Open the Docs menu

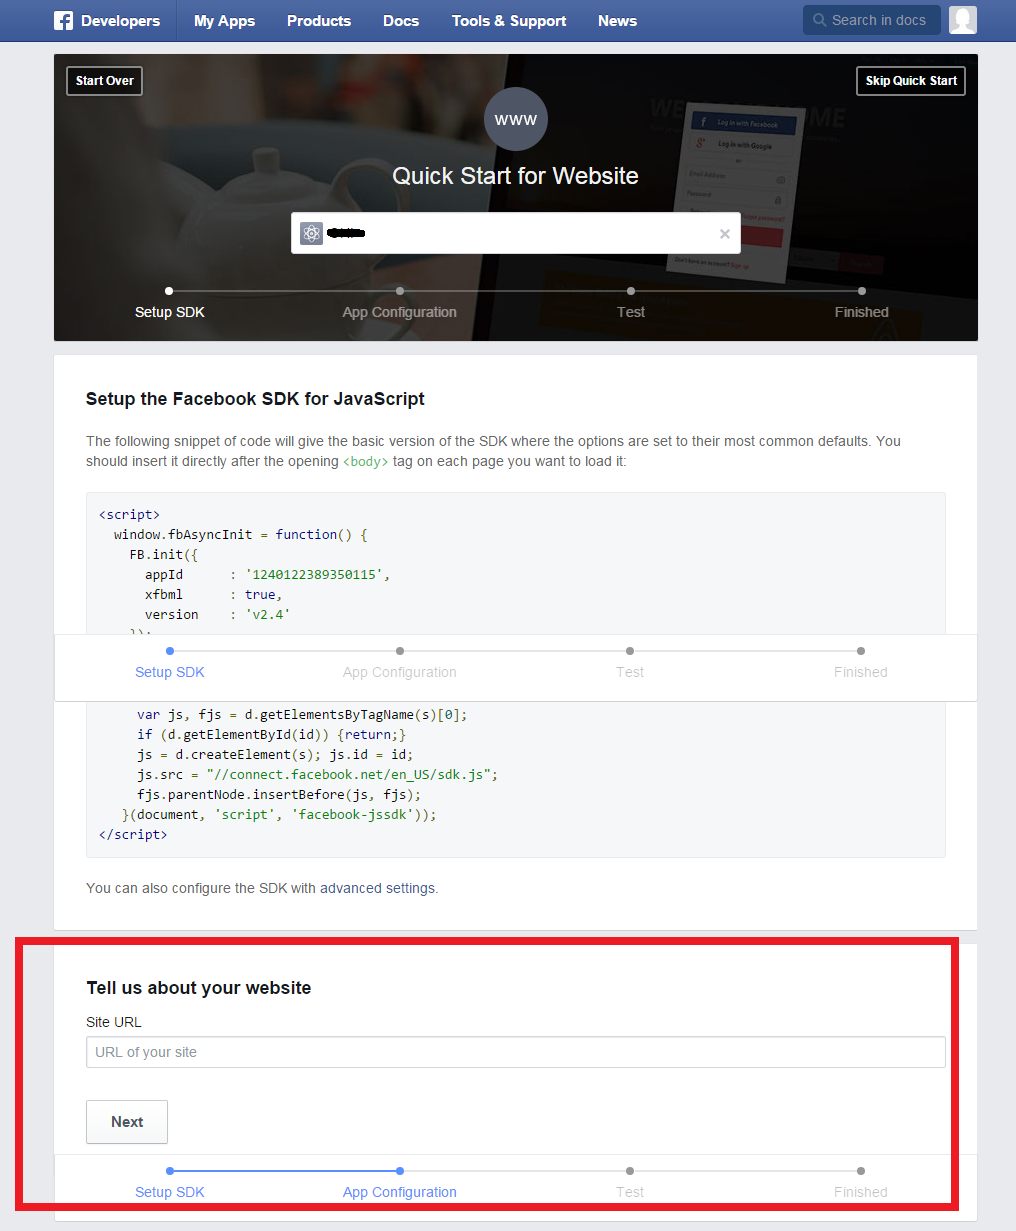click(401, 20)
